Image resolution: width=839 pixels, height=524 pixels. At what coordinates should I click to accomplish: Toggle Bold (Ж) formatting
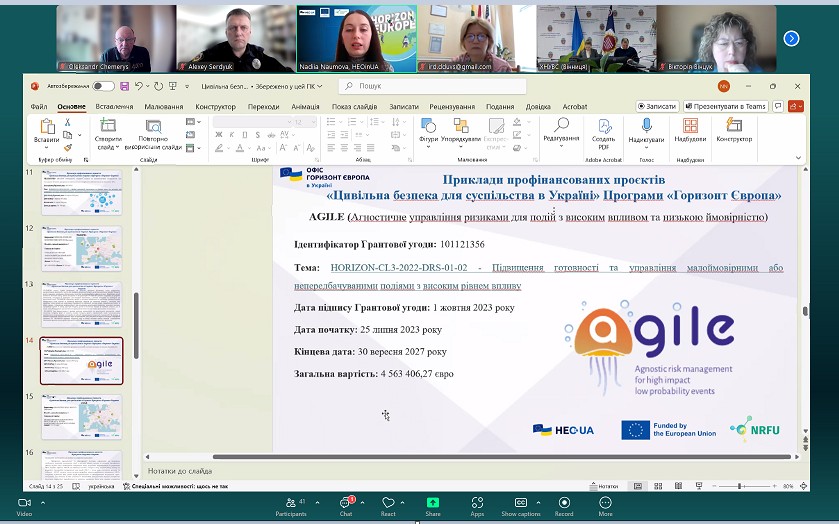(219, 135)
